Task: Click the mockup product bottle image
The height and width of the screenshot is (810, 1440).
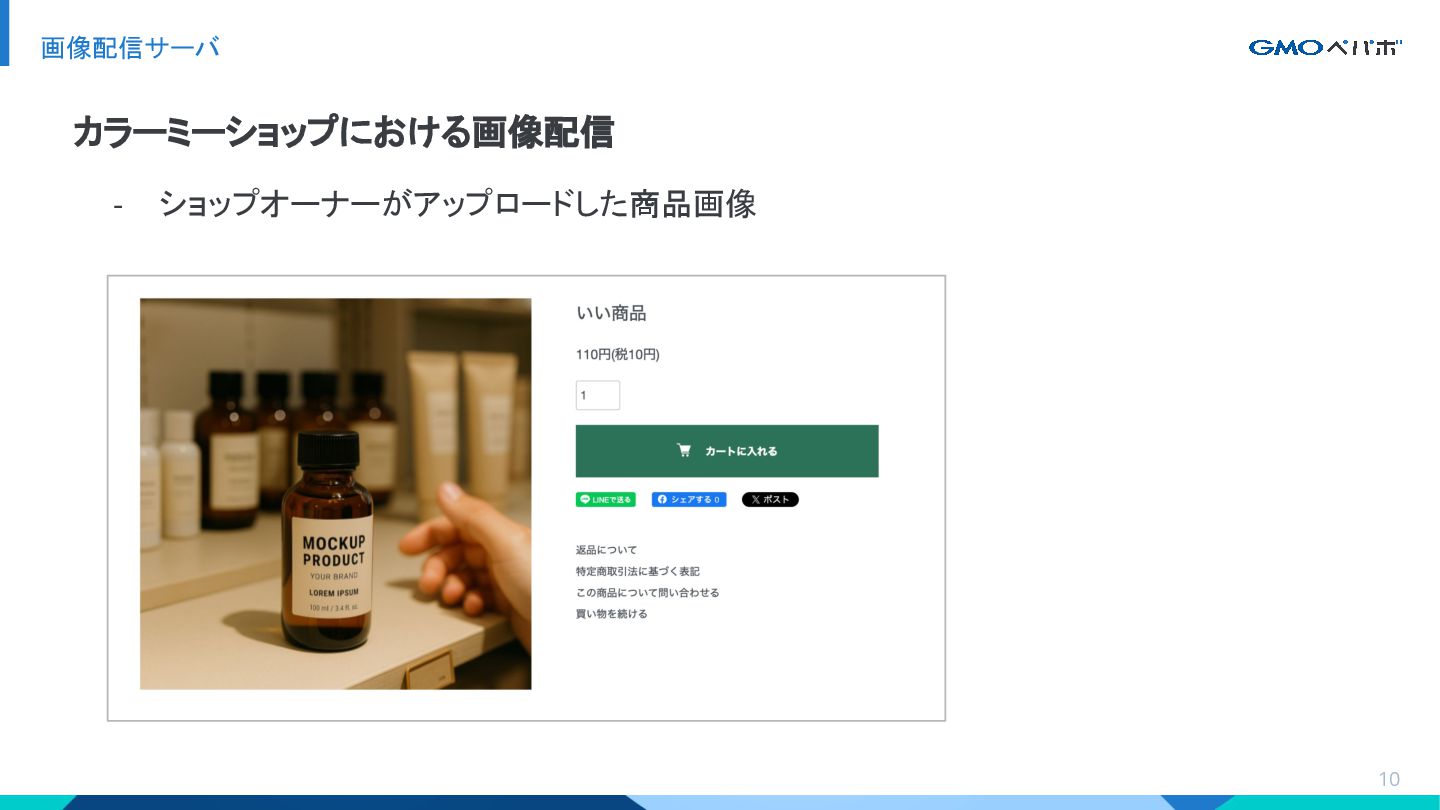Action: tap(336, 494)
